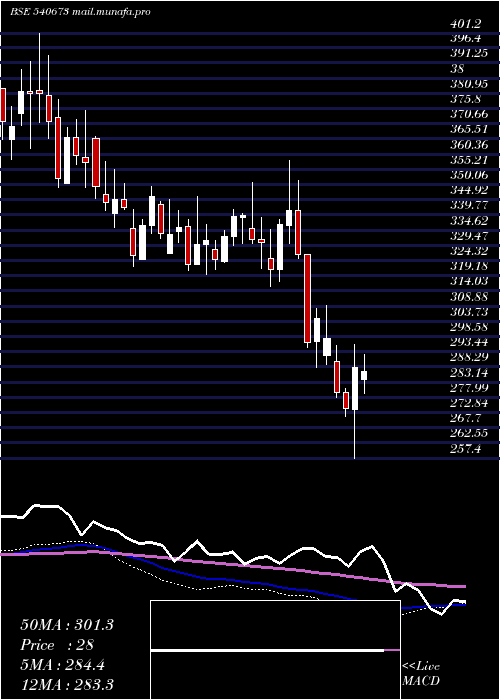
Task: Click the Price : 28 reading
Action: (x=57, y=645)
